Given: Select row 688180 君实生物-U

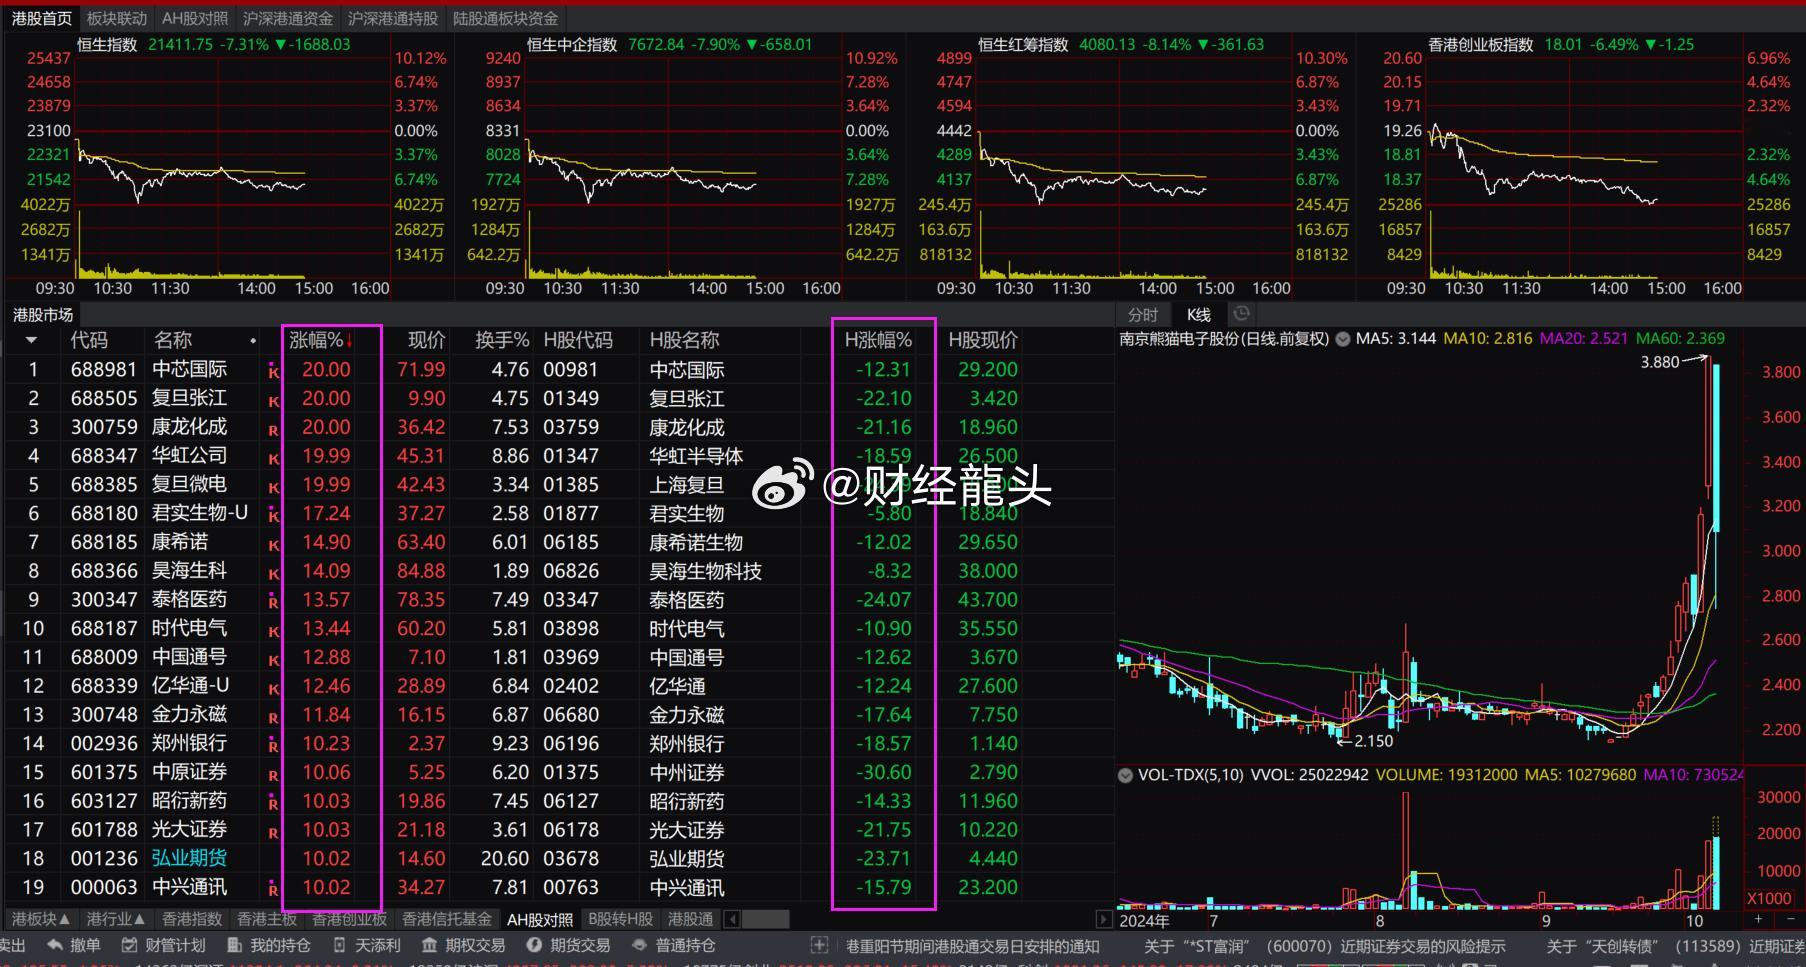Looking at the screenshot, I should (x=560, y=513).
